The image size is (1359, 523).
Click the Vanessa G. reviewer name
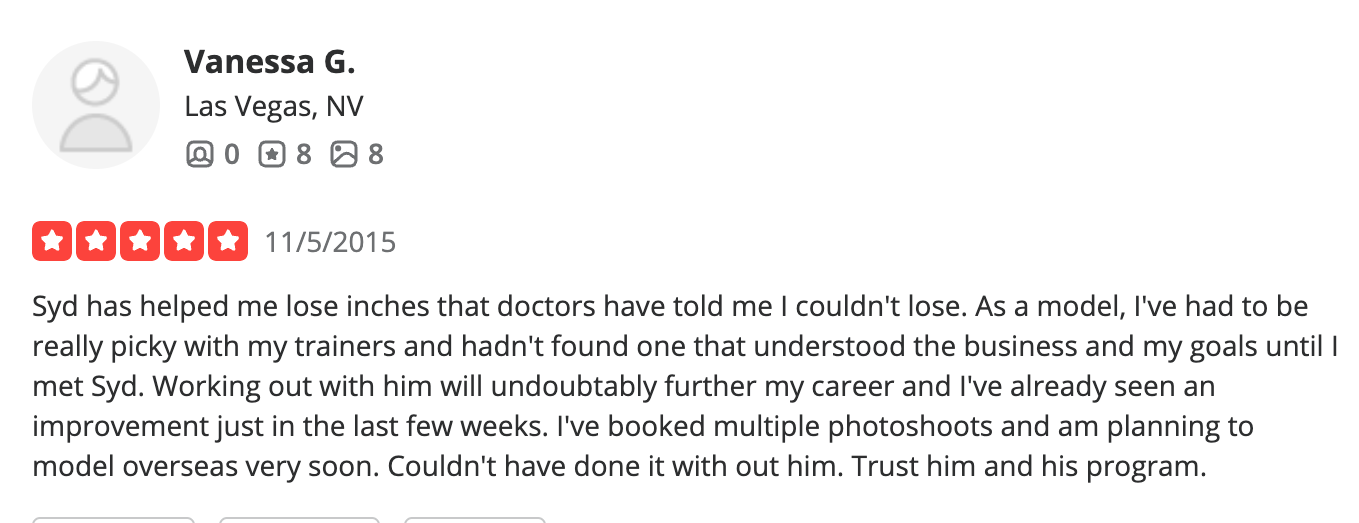pos(270,62)
